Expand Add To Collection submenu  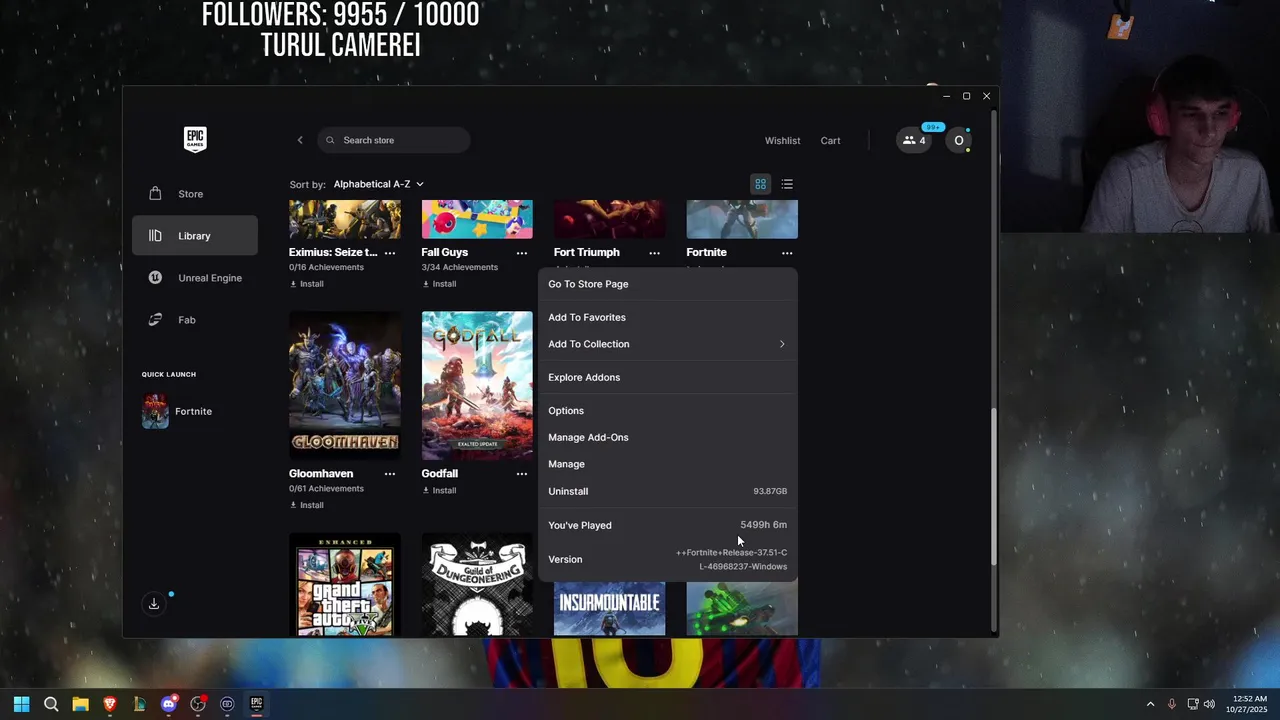click(x=668, y=344)
